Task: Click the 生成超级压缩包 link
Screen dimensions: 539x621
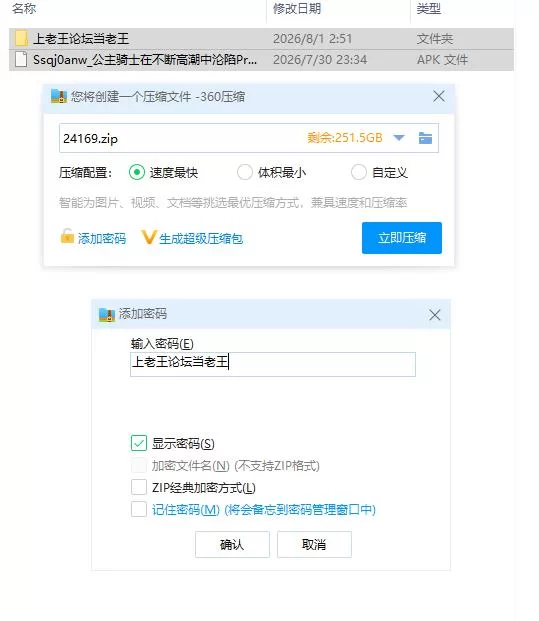Action: pos(201,238)
